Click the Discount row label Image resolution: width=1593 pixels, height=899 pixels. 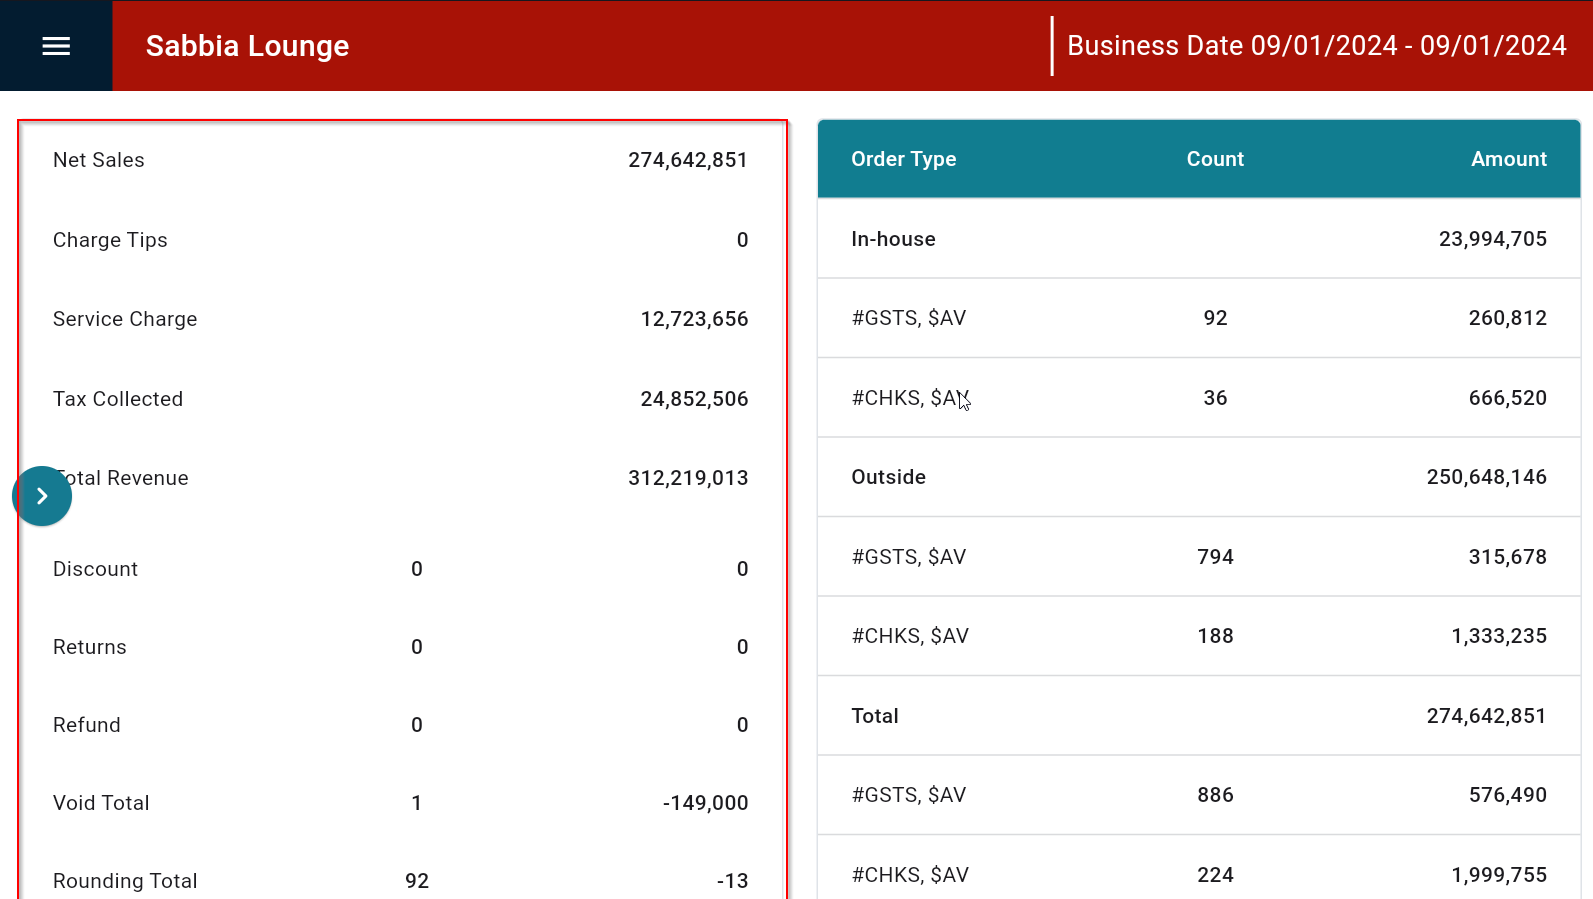click(x=95, y=569)
